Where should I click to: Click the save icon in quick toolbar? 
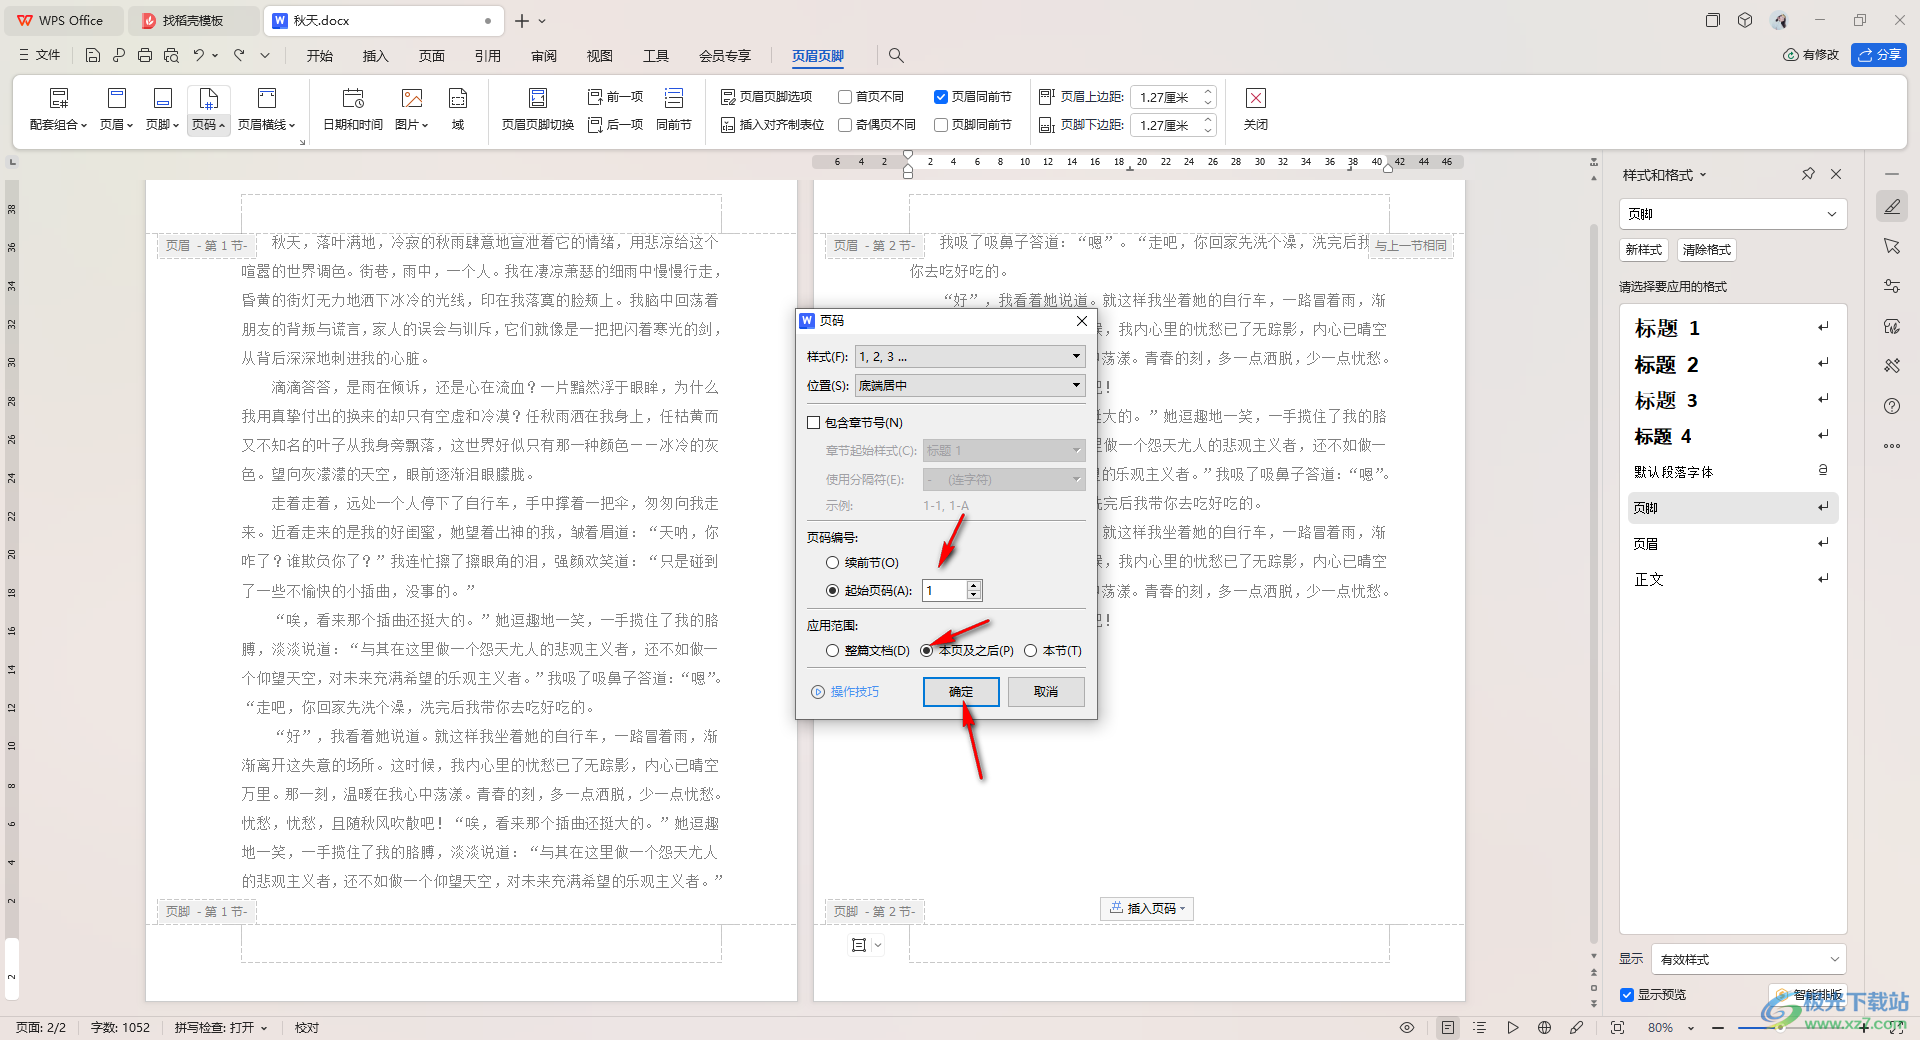click(92, 56)
